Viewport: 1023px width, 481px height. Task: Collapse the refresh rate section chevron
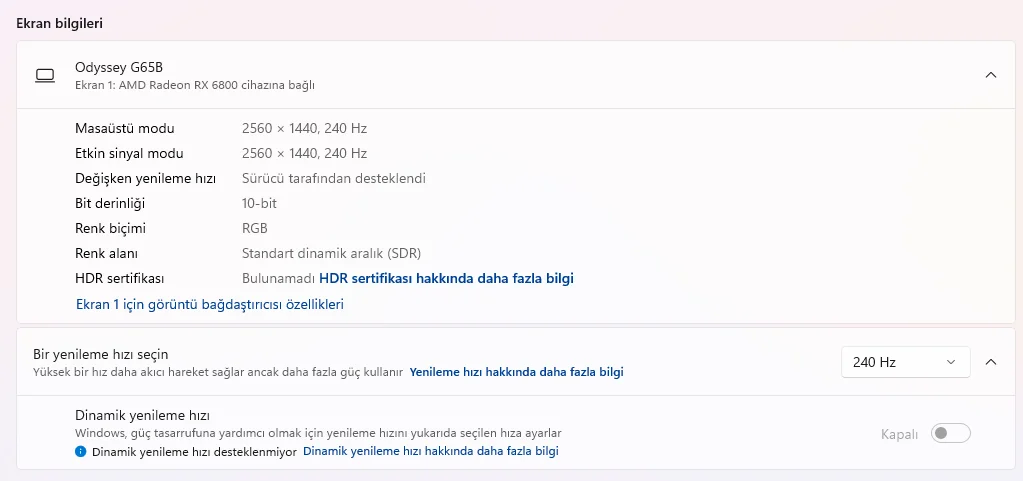coord(990,362)
